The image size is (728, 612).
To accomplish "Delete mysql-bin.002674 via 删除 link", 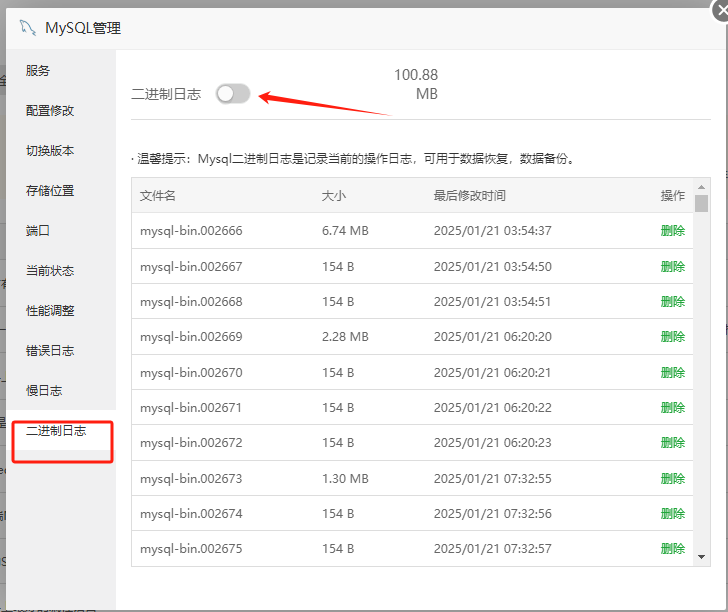I will pyautogui.click(x=673, y=514).
